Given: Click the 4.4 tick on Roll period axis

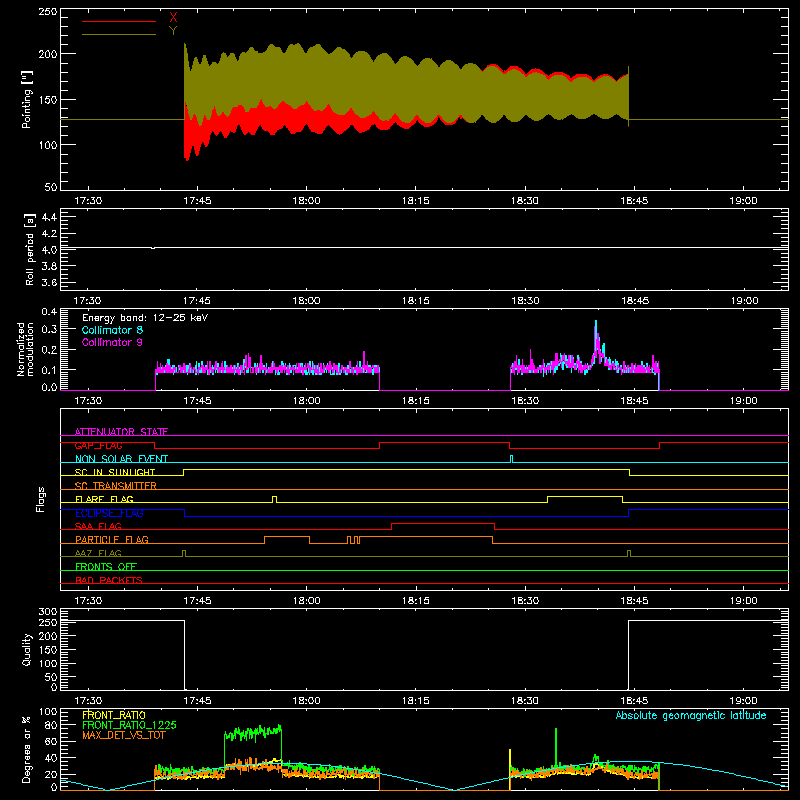Looking at the screenshot, I should [x=49, y=217].
